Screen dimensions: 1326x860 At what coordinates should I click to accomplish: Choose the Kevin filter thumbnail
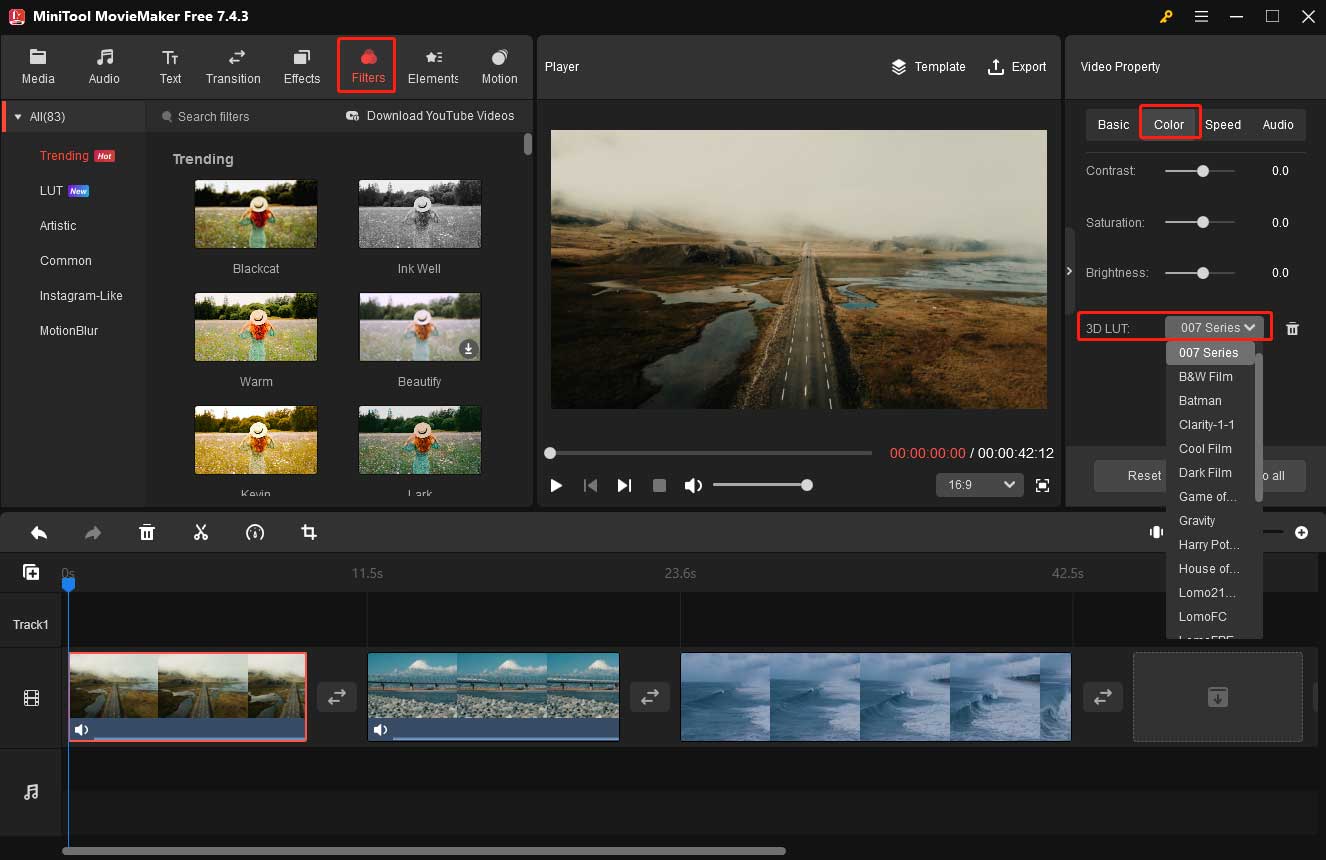[256, 440]
